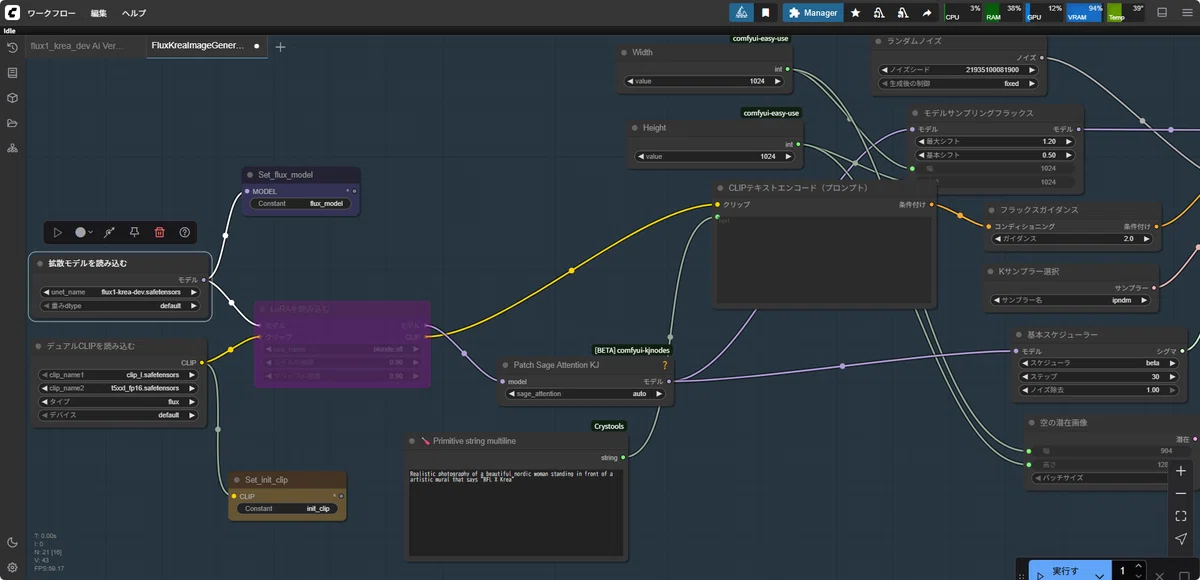Click the ComfyUI logo icon
This screenshot has height=580, width=1200.
(x=11, y=12)
